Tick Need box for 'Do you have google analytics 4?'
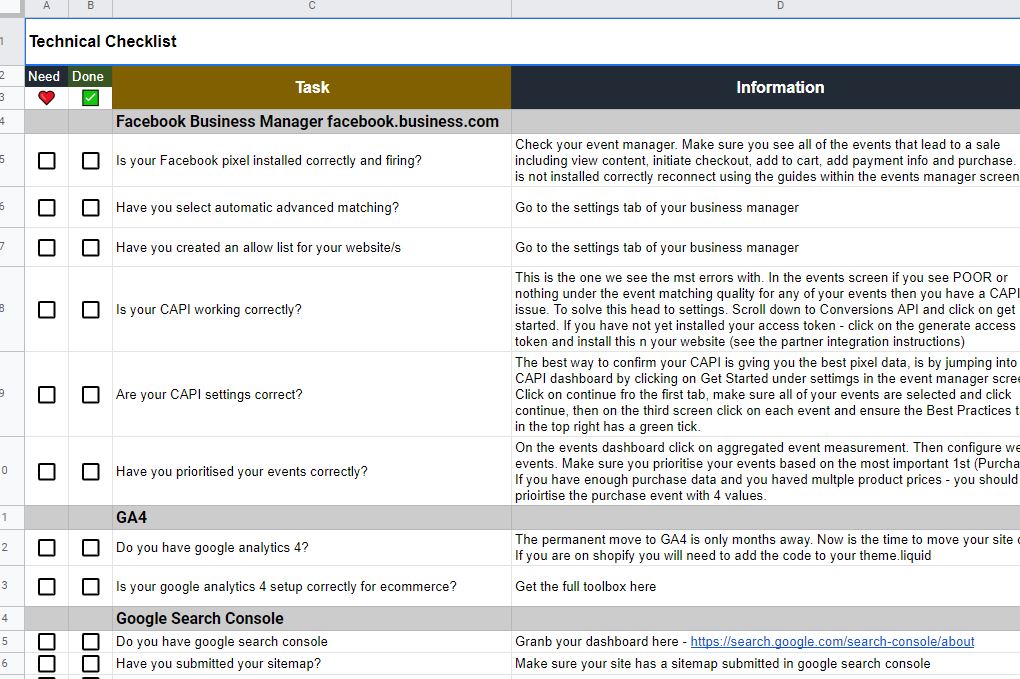The image size is (1020, 679). point(47,548)
